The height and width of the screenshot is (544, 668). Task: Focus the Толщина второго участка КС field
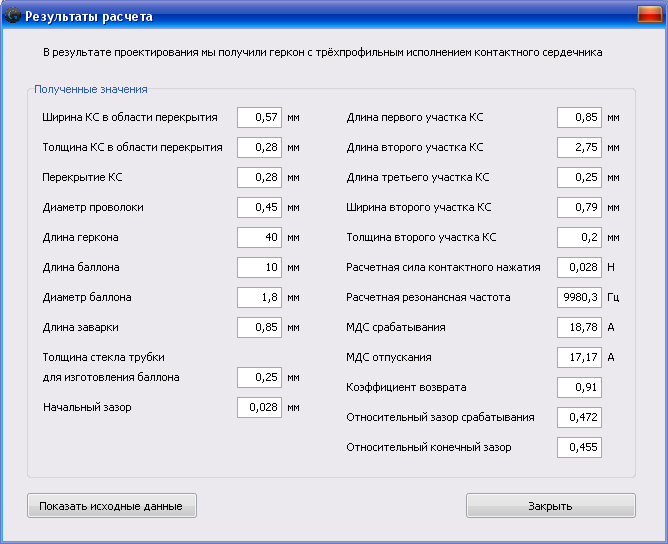click(579, 237)
